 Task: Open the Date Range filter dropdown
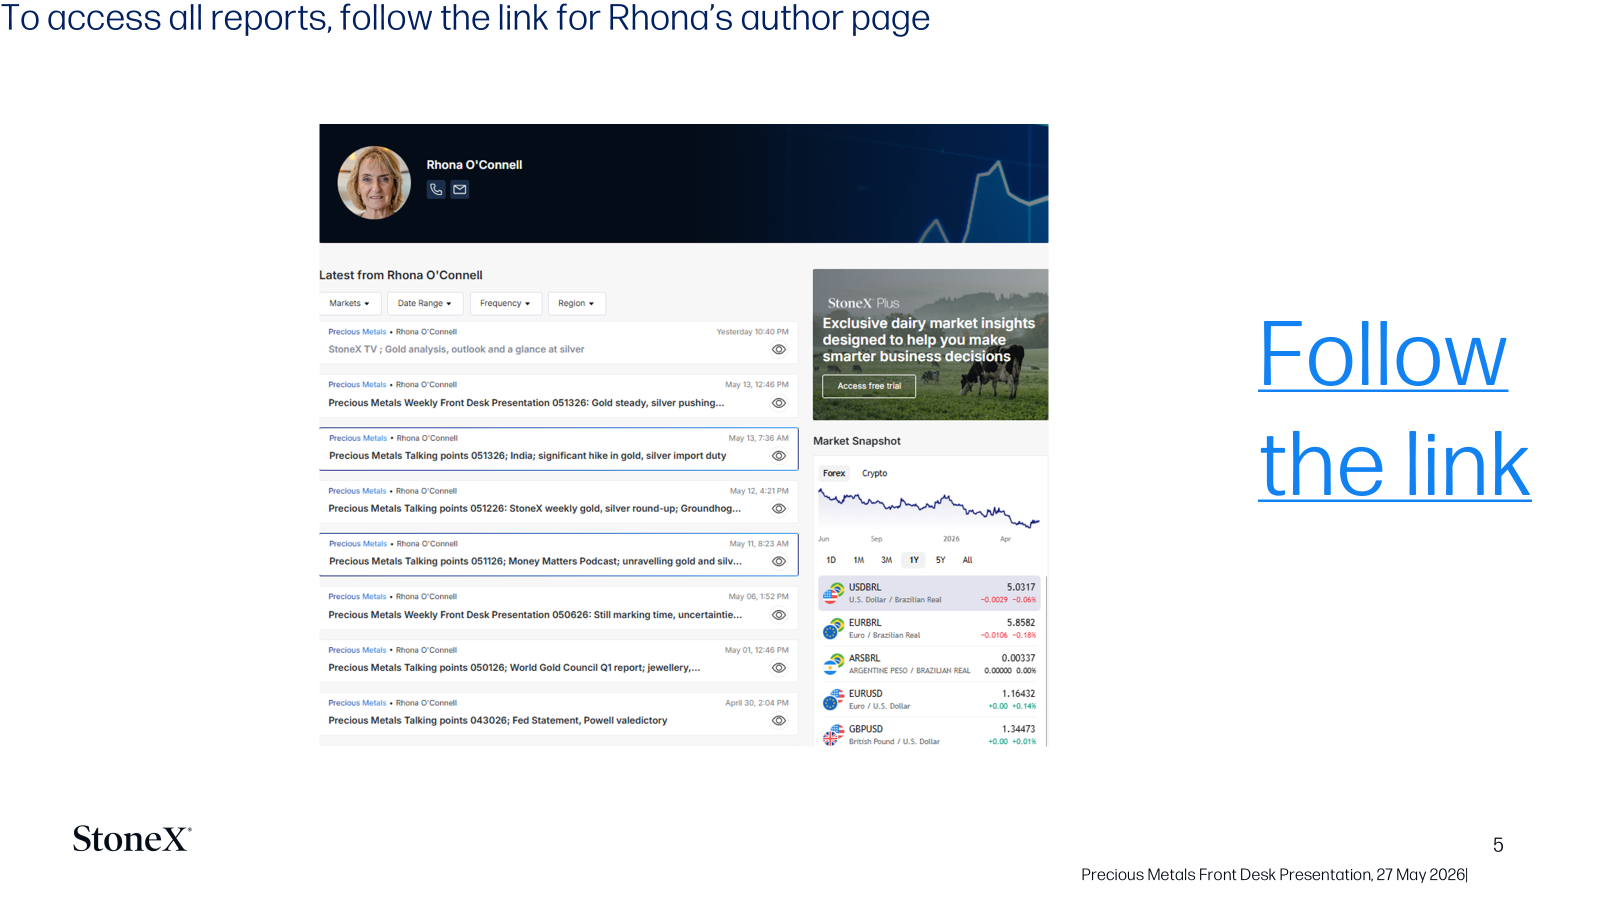point(424,303)
